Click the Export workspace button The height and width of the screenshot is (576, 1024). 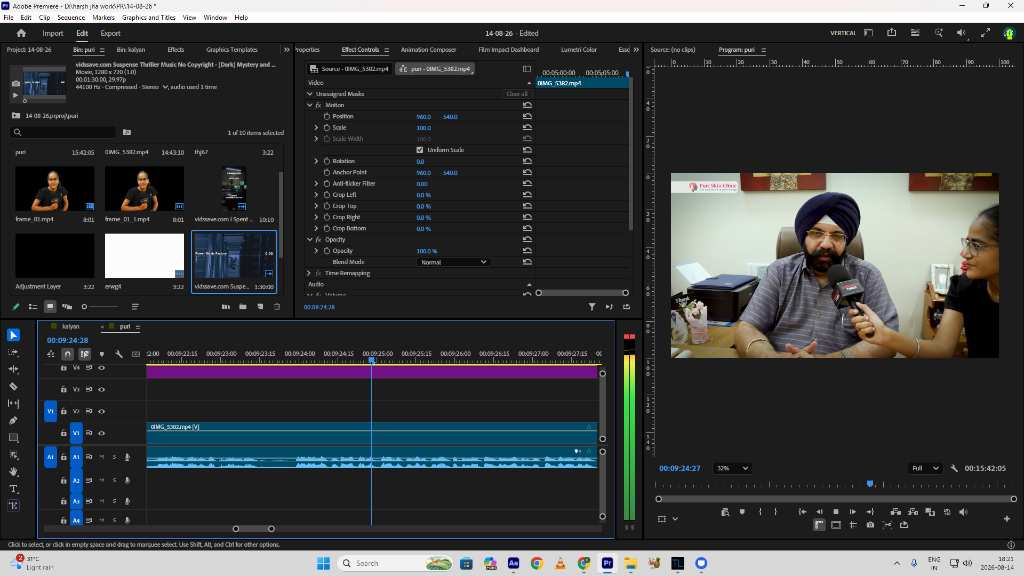tap(110, 33)
